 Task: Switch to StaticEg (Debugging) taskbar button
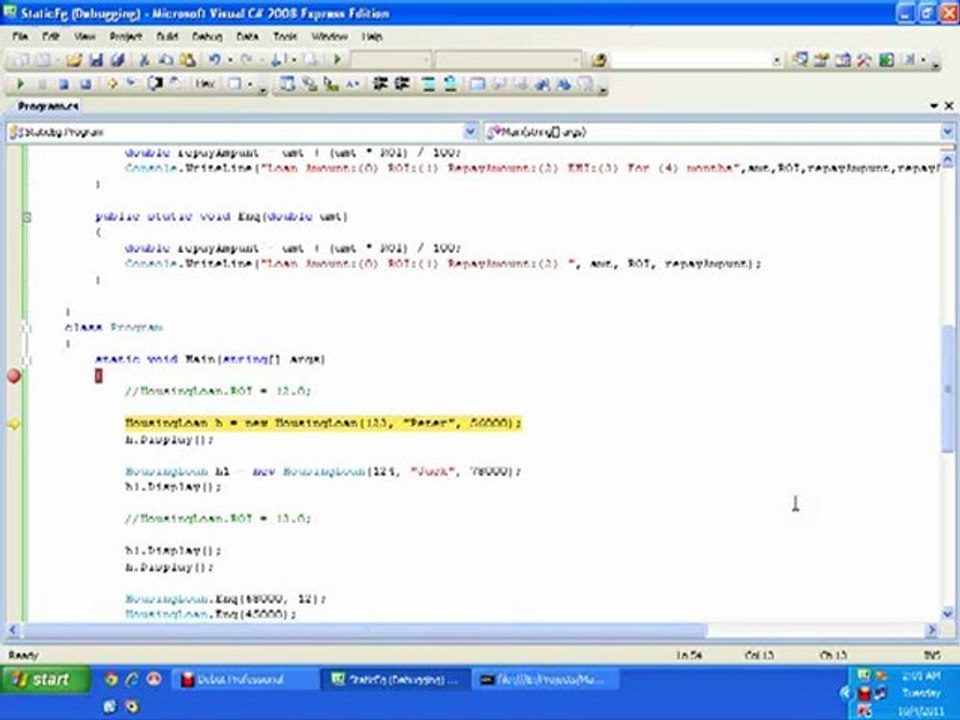coord(395,680)
